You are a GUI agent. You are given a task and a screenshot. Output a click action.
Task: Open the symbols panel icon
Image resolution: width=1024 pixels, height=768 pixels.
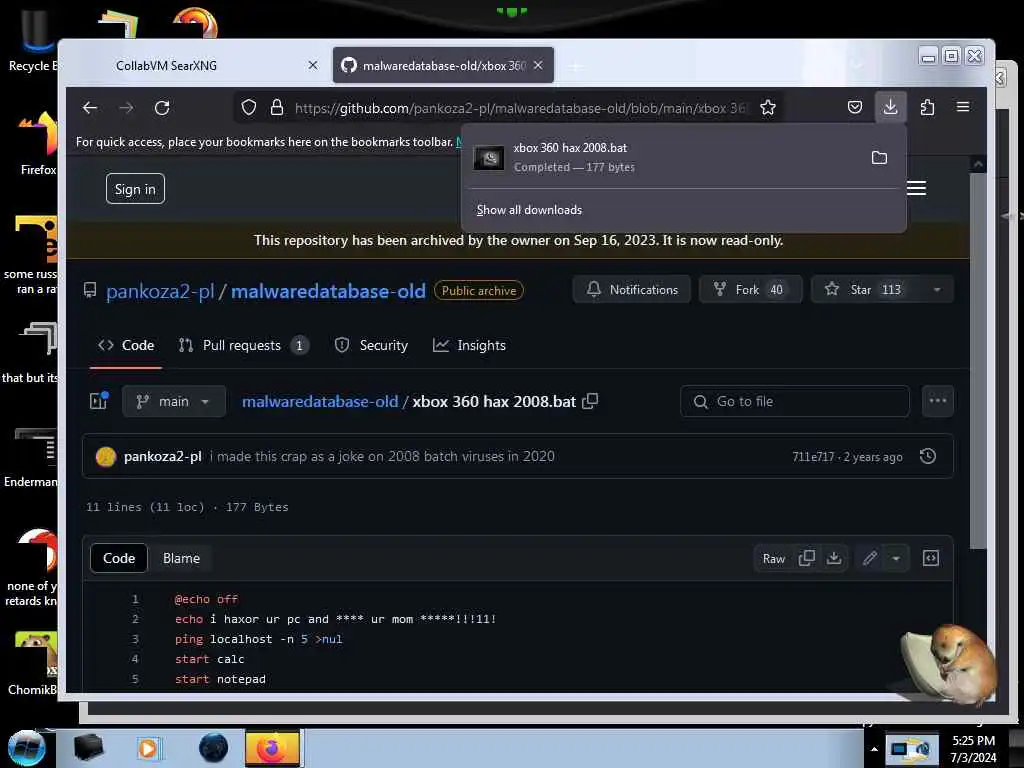tap(931, 558)
